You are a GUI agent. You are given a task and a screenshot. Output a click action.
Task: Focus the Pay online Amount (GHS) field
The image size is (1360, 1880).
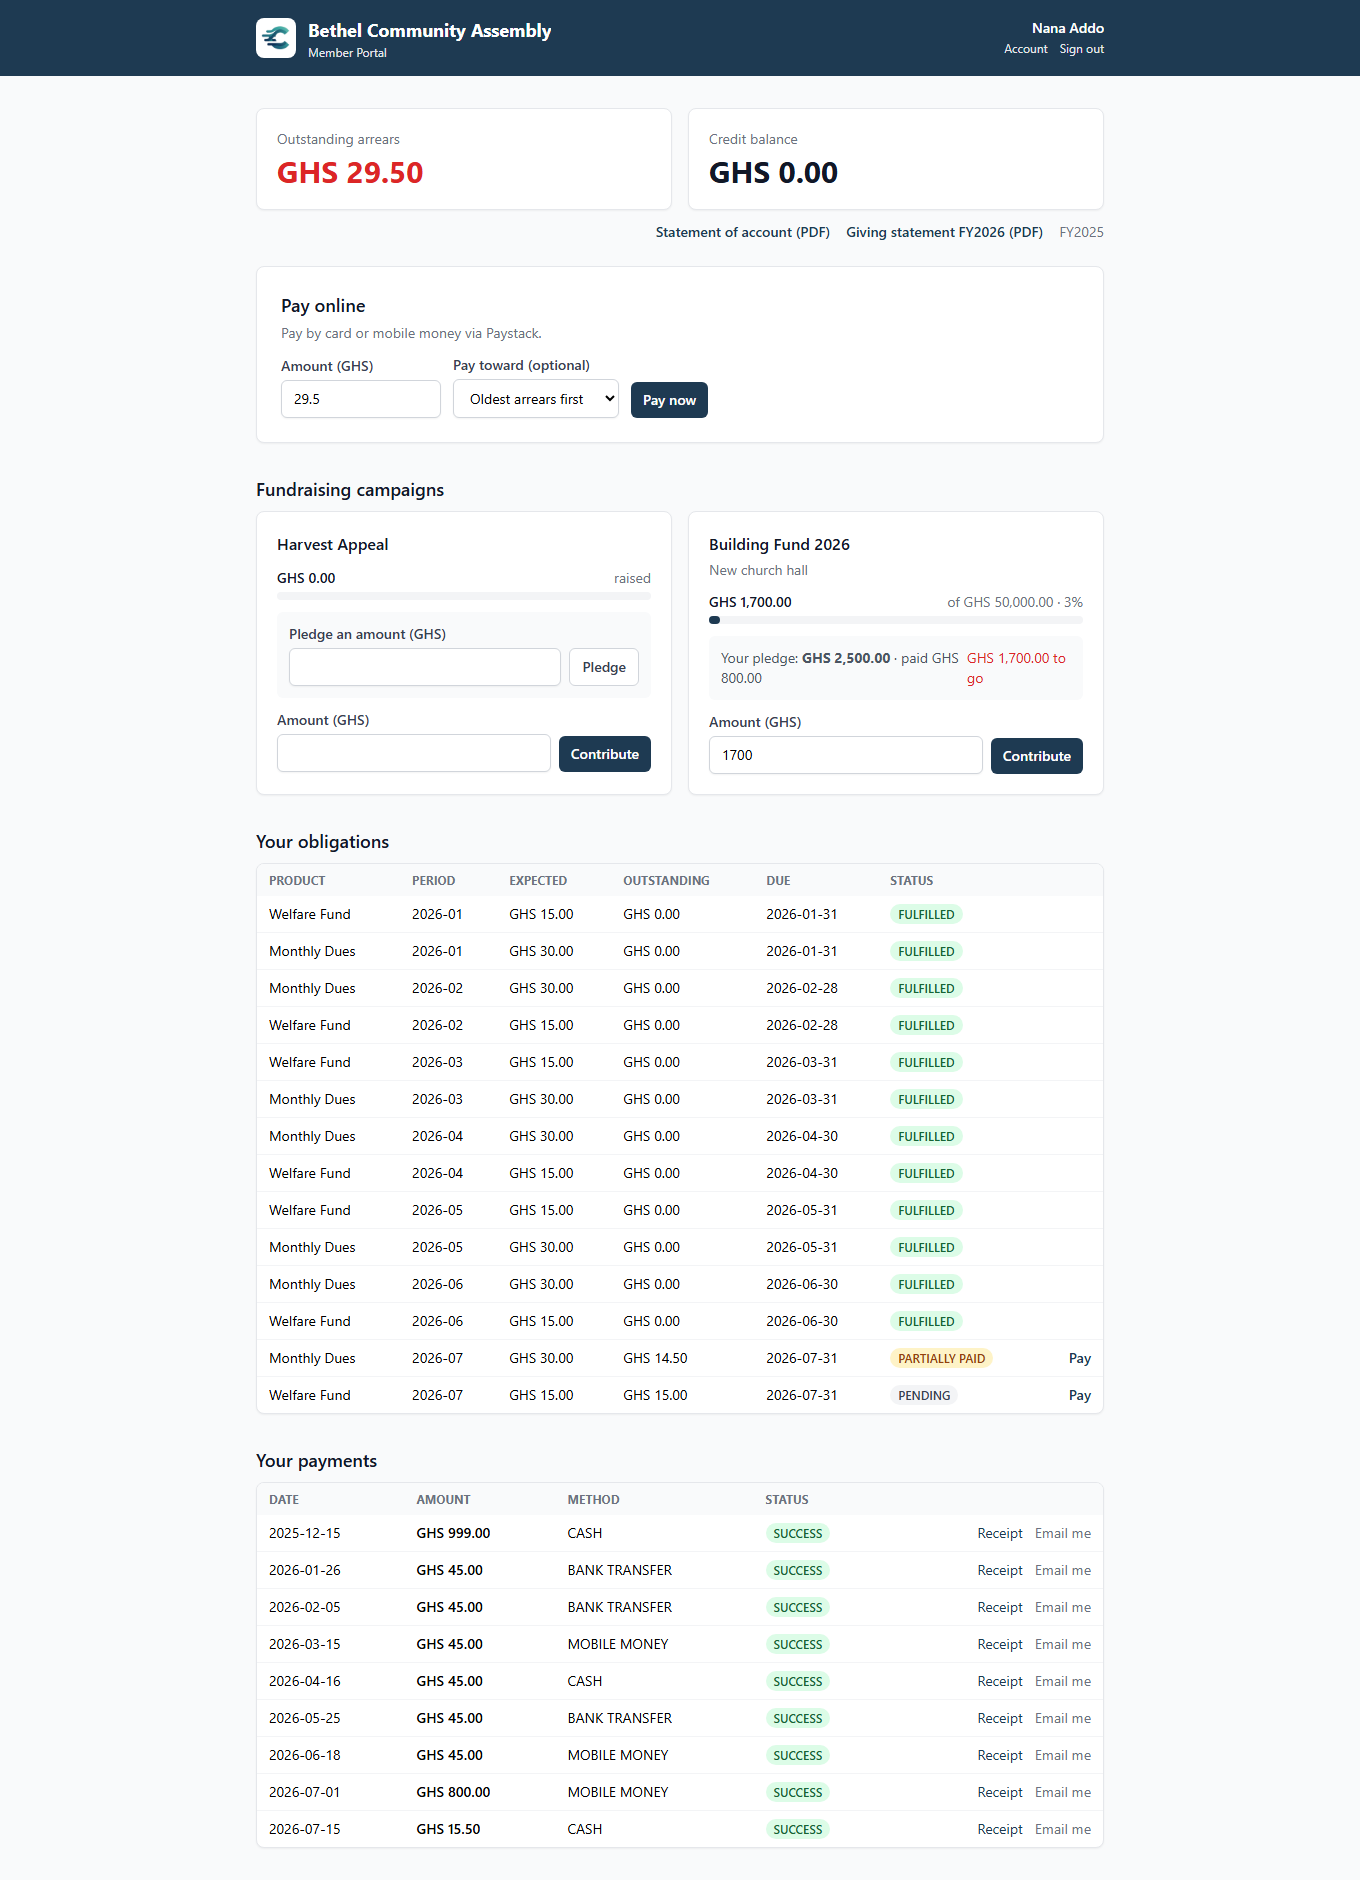[361, 399]
